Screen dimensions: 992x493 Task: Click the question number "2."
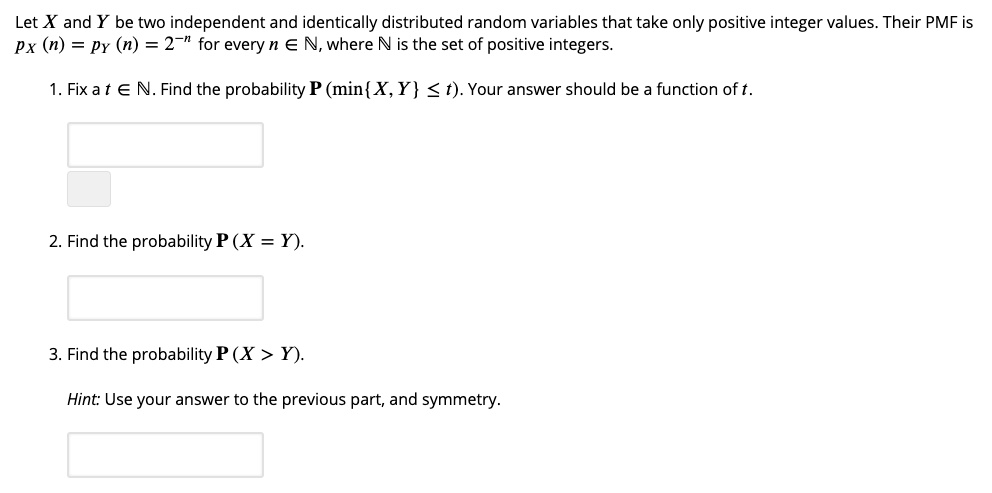click(56, 242)
